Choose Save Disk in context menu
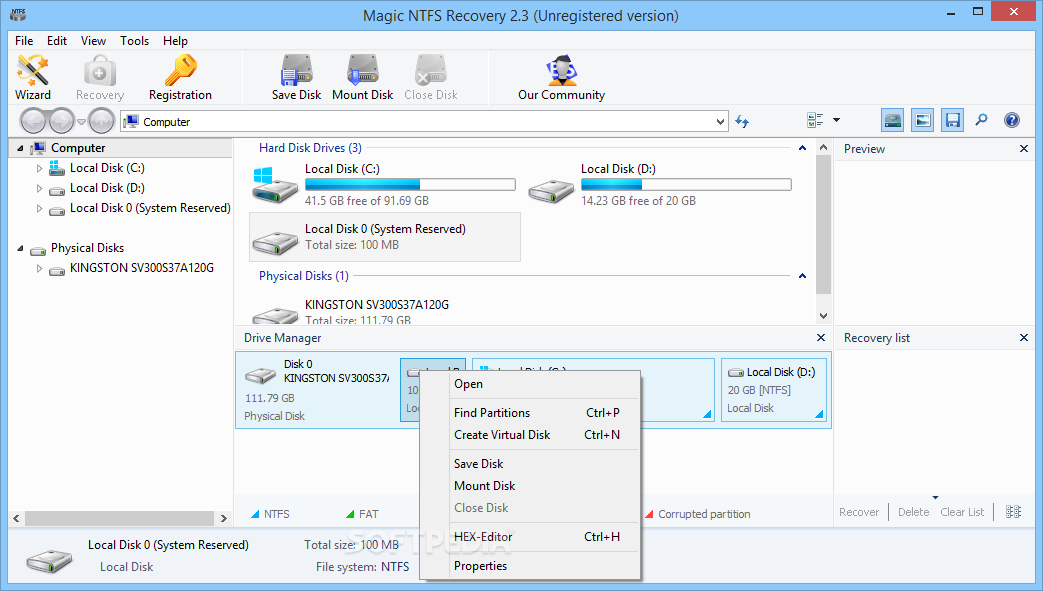 530,464
